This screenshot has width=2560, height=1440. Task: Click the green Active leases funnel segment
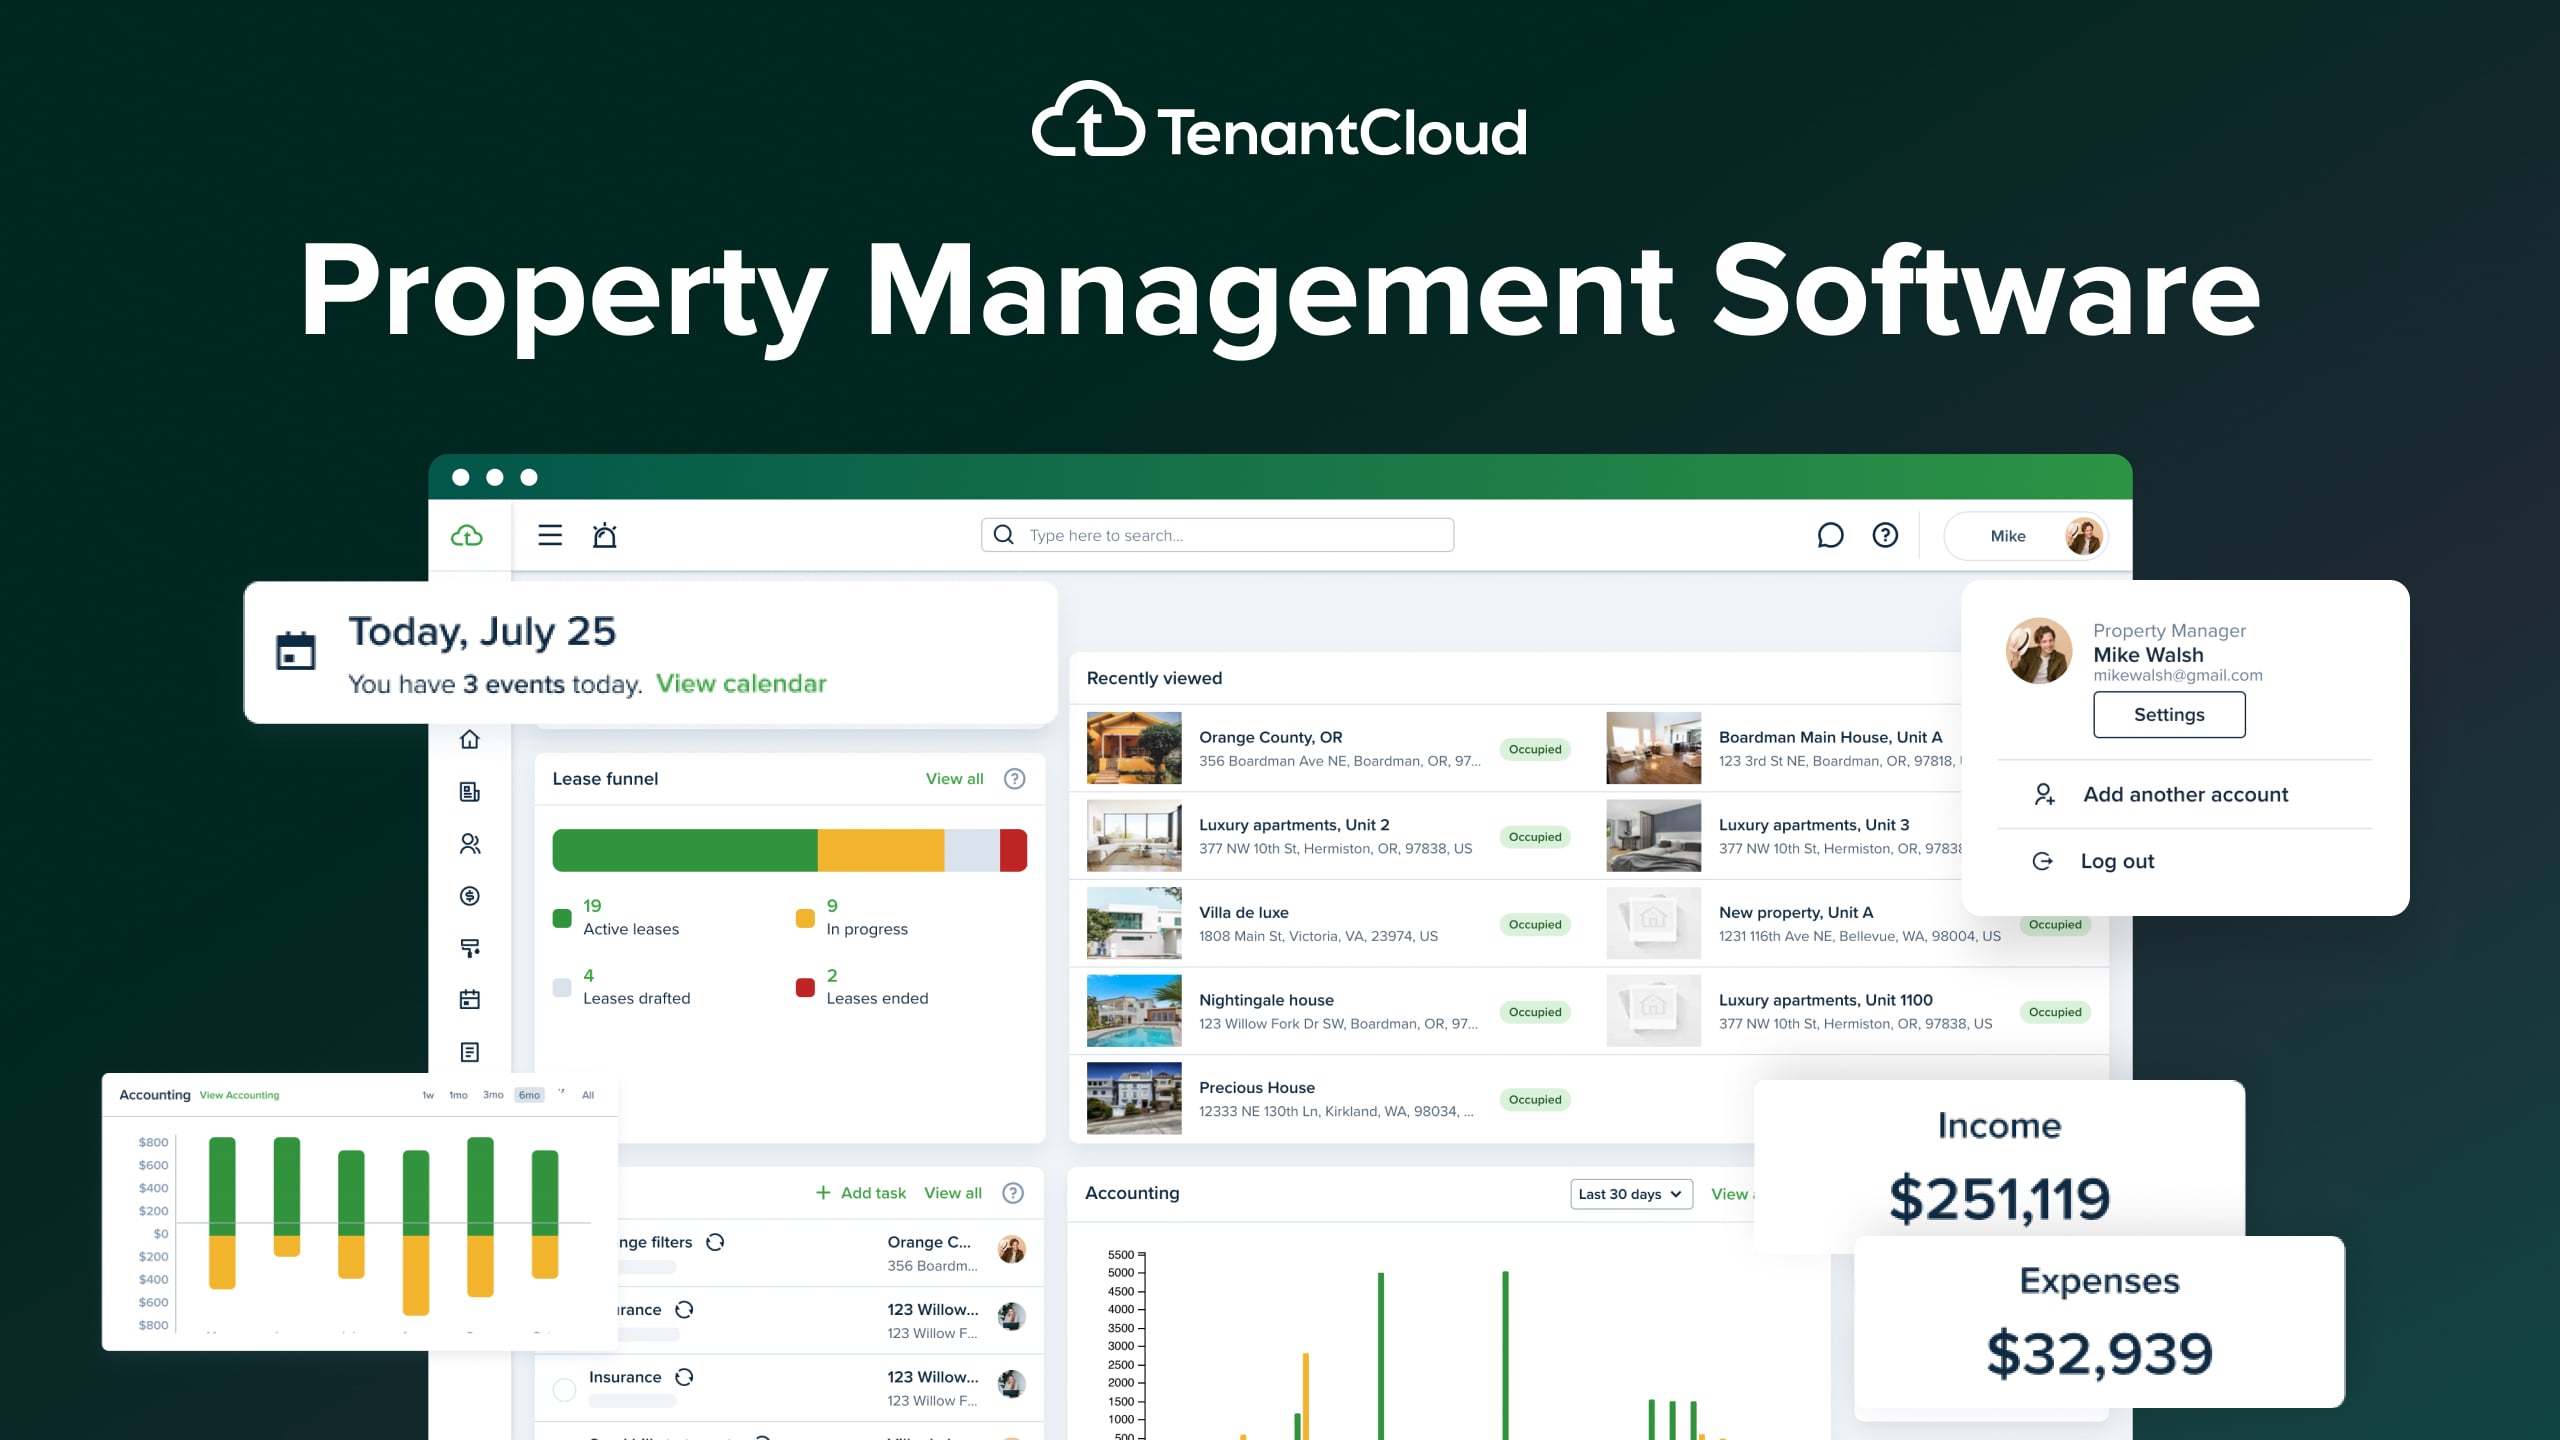pos(684,850)
